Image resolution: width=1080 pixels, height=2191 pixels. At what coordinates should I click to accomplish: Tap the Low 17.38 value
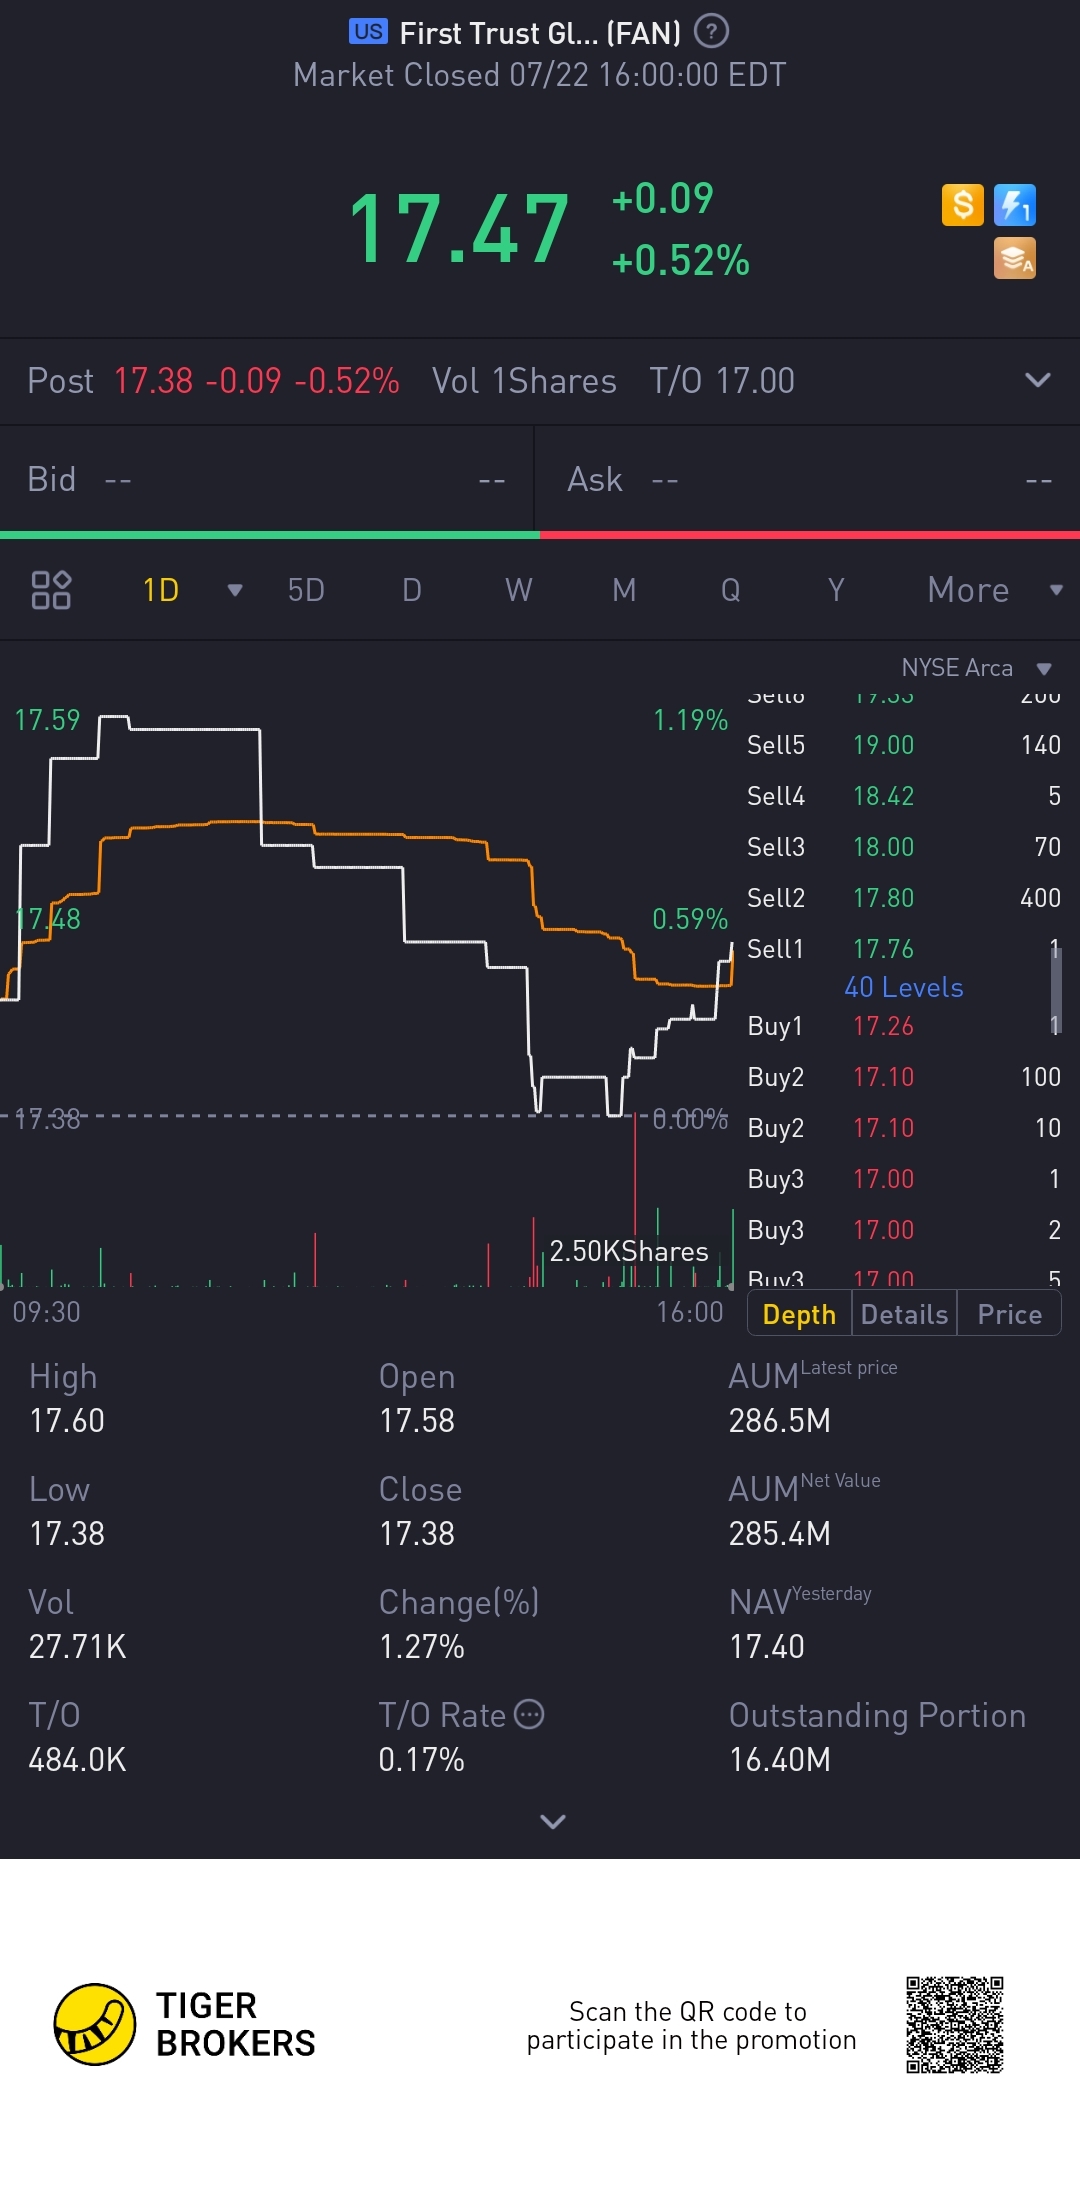pos(67,1534)
